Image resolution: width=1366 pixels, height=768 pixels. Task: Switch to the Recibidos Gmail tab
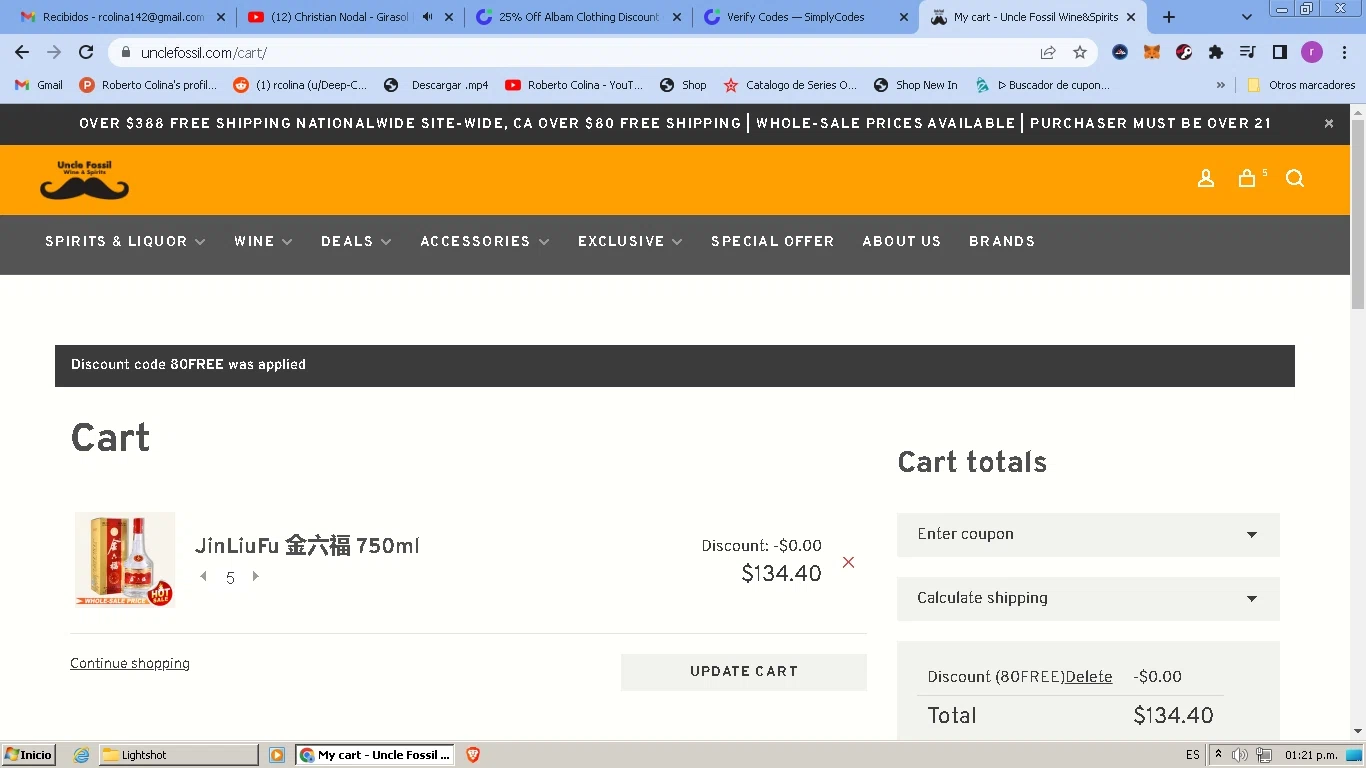tap(122, 17)
